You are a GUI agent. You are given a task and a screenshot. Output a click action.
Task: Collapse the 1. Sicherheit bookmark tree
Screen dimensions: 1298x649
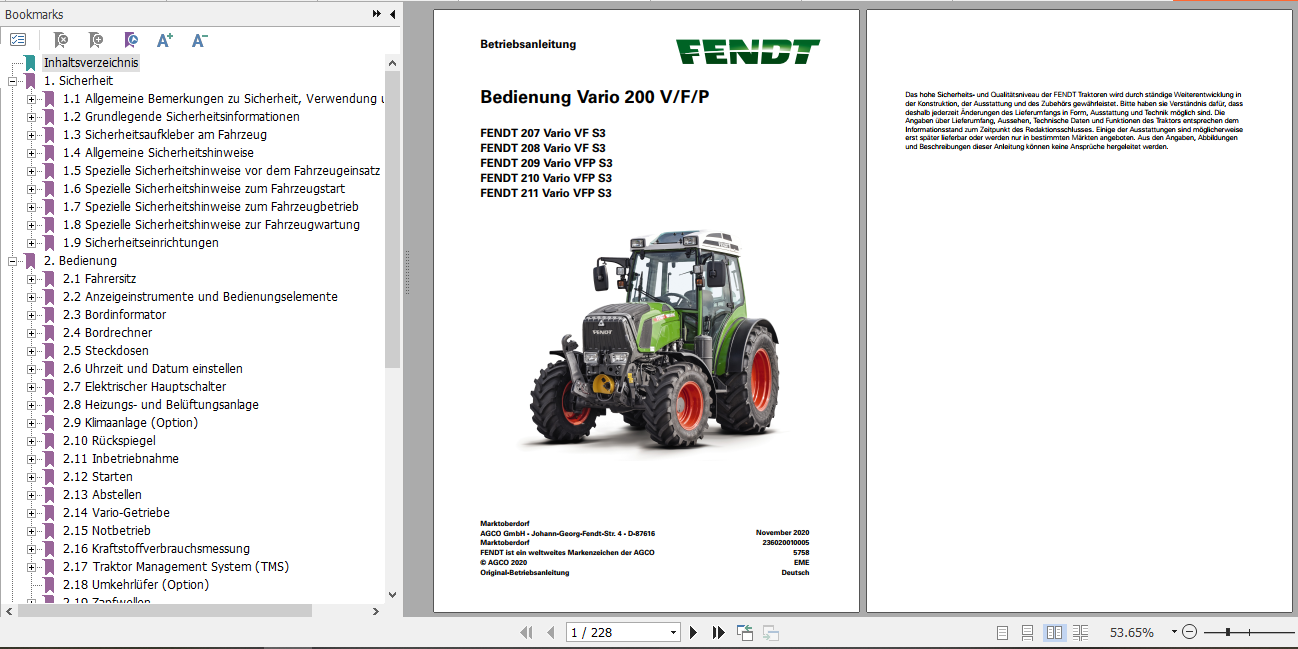tap(13, 81)
